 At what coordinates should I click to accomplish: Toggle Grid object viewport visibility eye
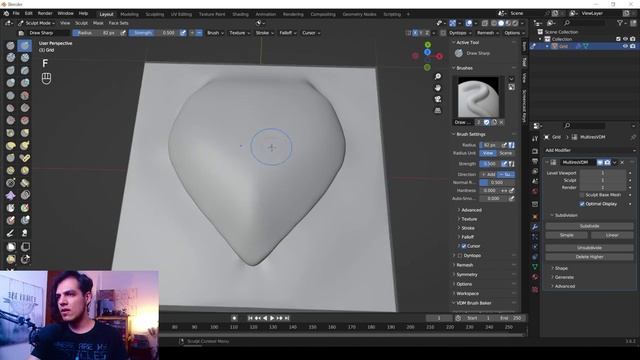pos(625,46)
